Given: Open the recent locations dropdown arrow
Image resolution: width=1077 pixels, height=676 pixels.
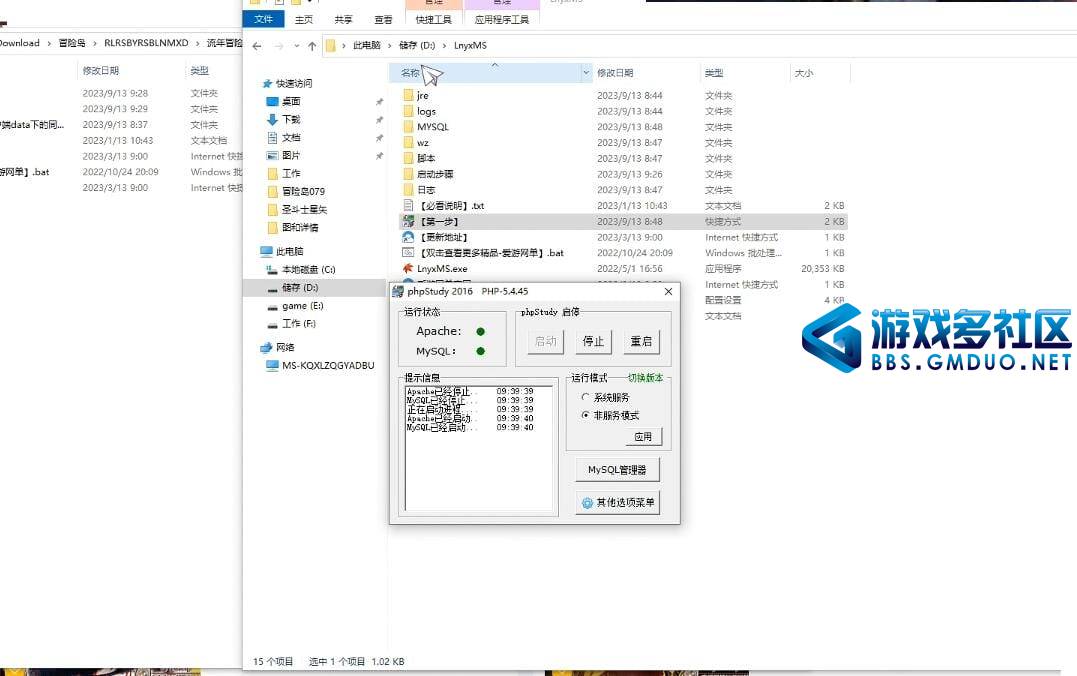Looking at the screenshot, I should (x=297, y=46).
